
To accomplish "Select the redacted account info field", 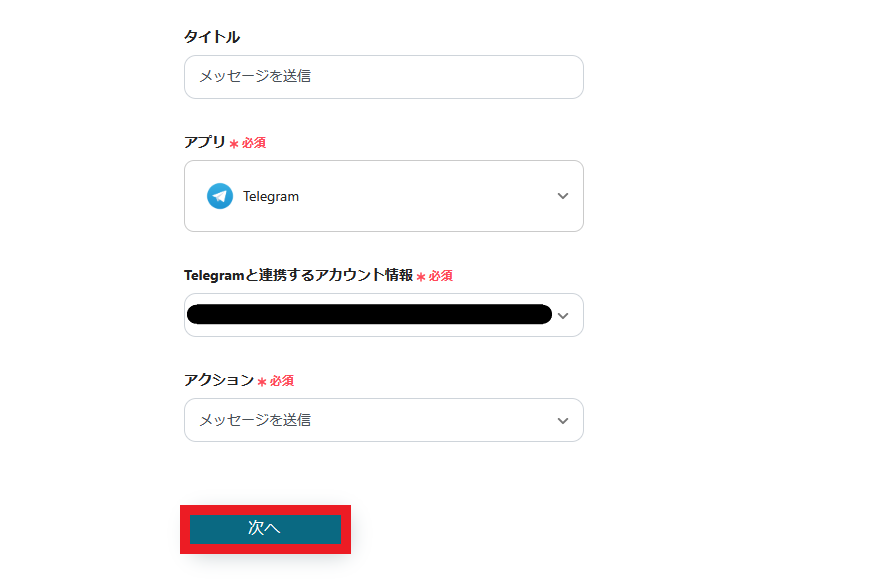I will (368, 314).
